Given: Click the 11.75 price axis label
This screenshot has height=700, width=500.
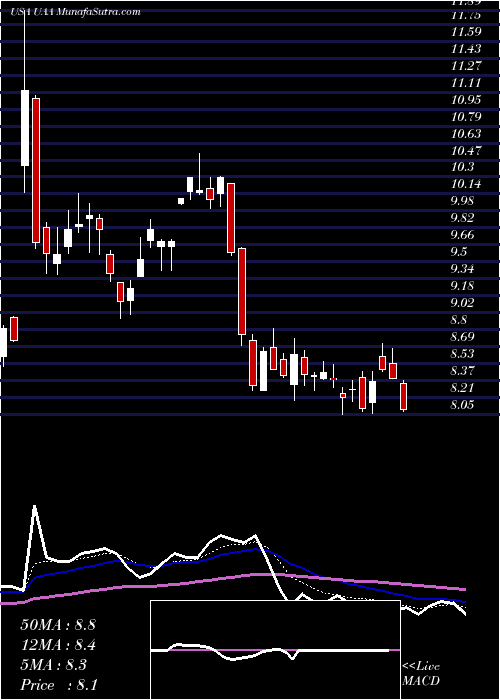Looking at the screenshot, I should tap(466, 16).
